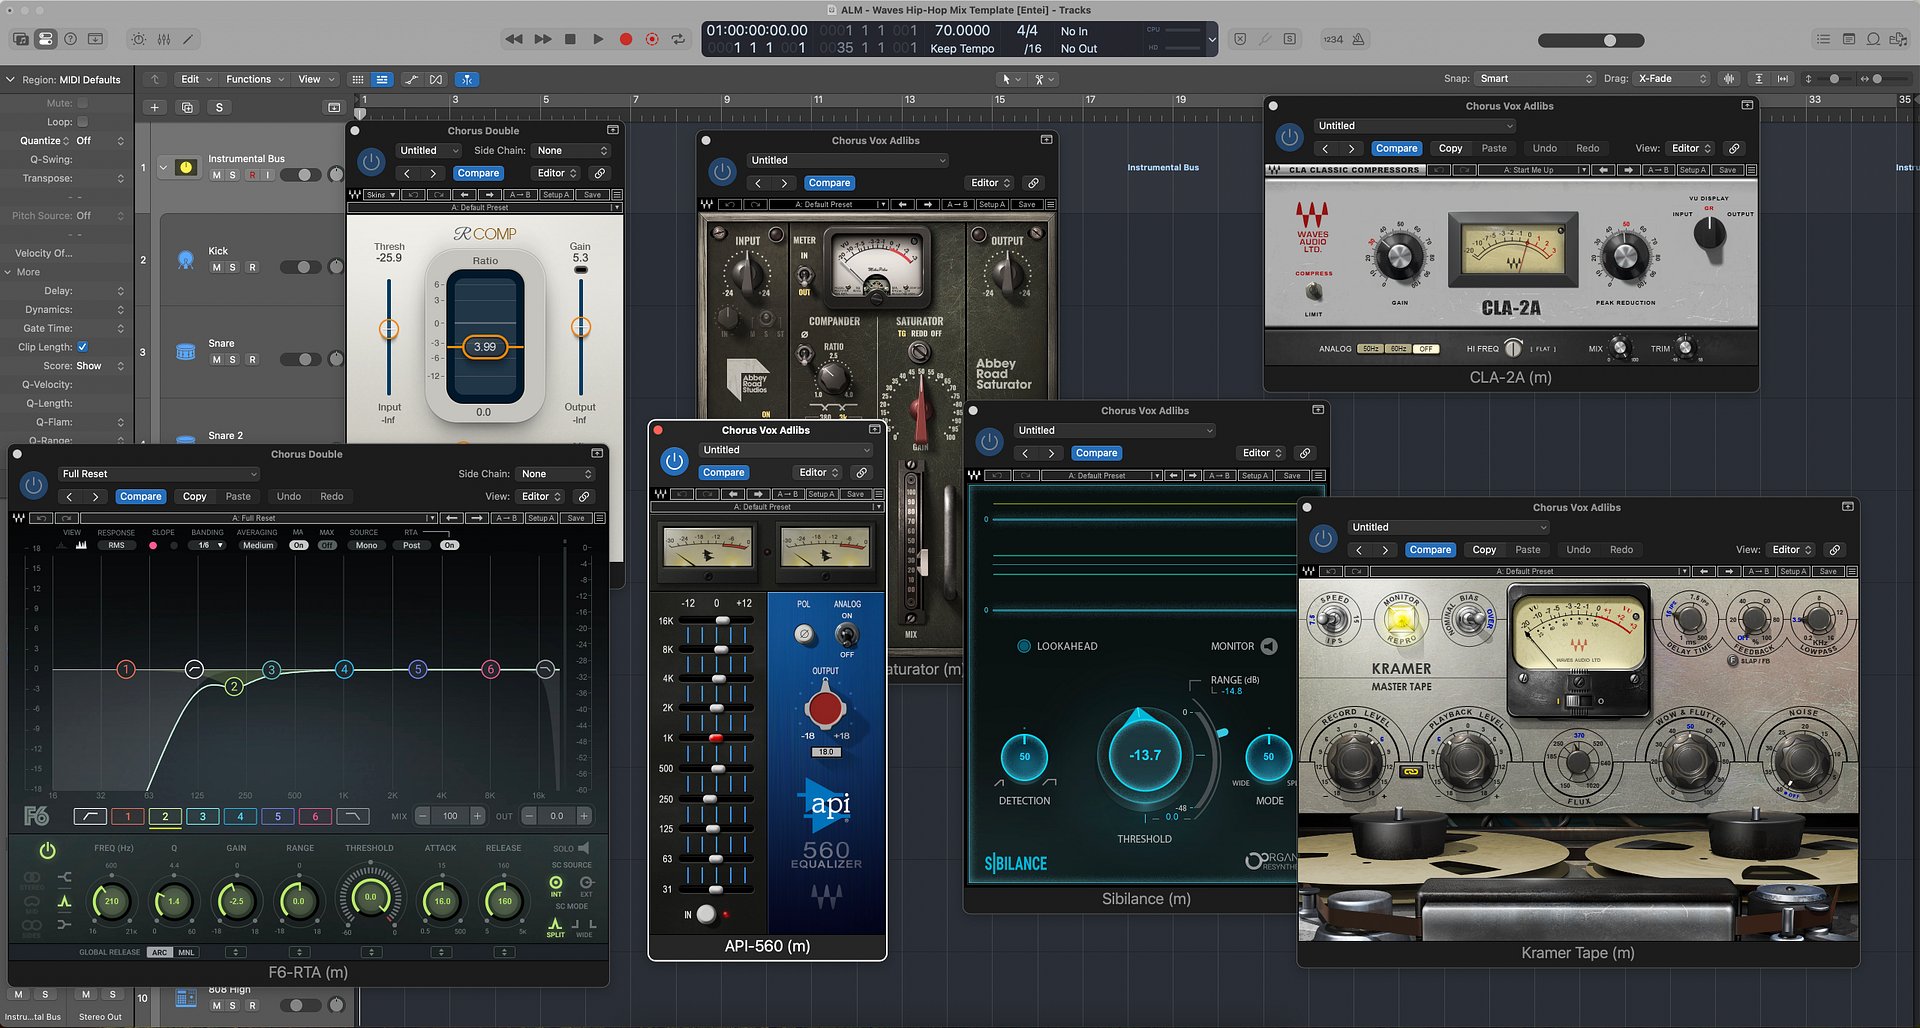Viewport: 1920px width, 1028px height.
Task: Click the duplicate track icon
Action: (x=187, y=107)
